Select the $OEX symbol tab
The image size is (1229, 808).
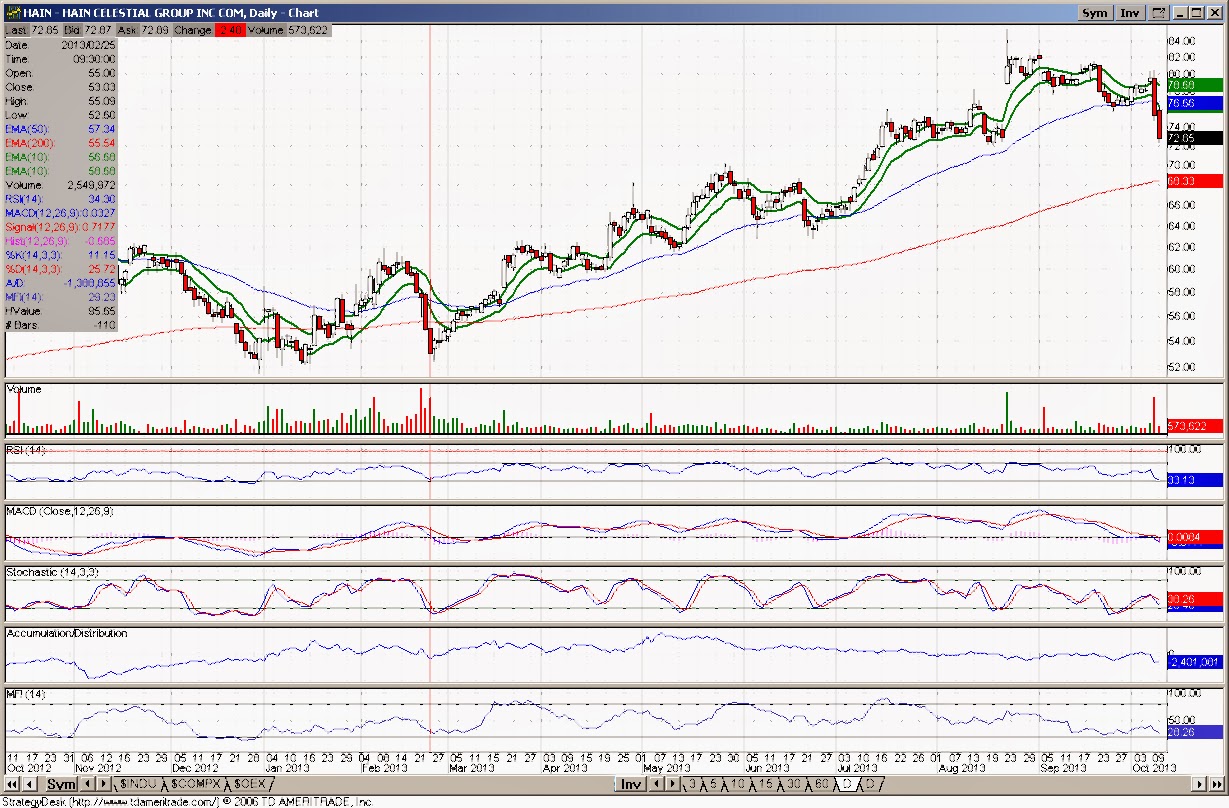250,784
